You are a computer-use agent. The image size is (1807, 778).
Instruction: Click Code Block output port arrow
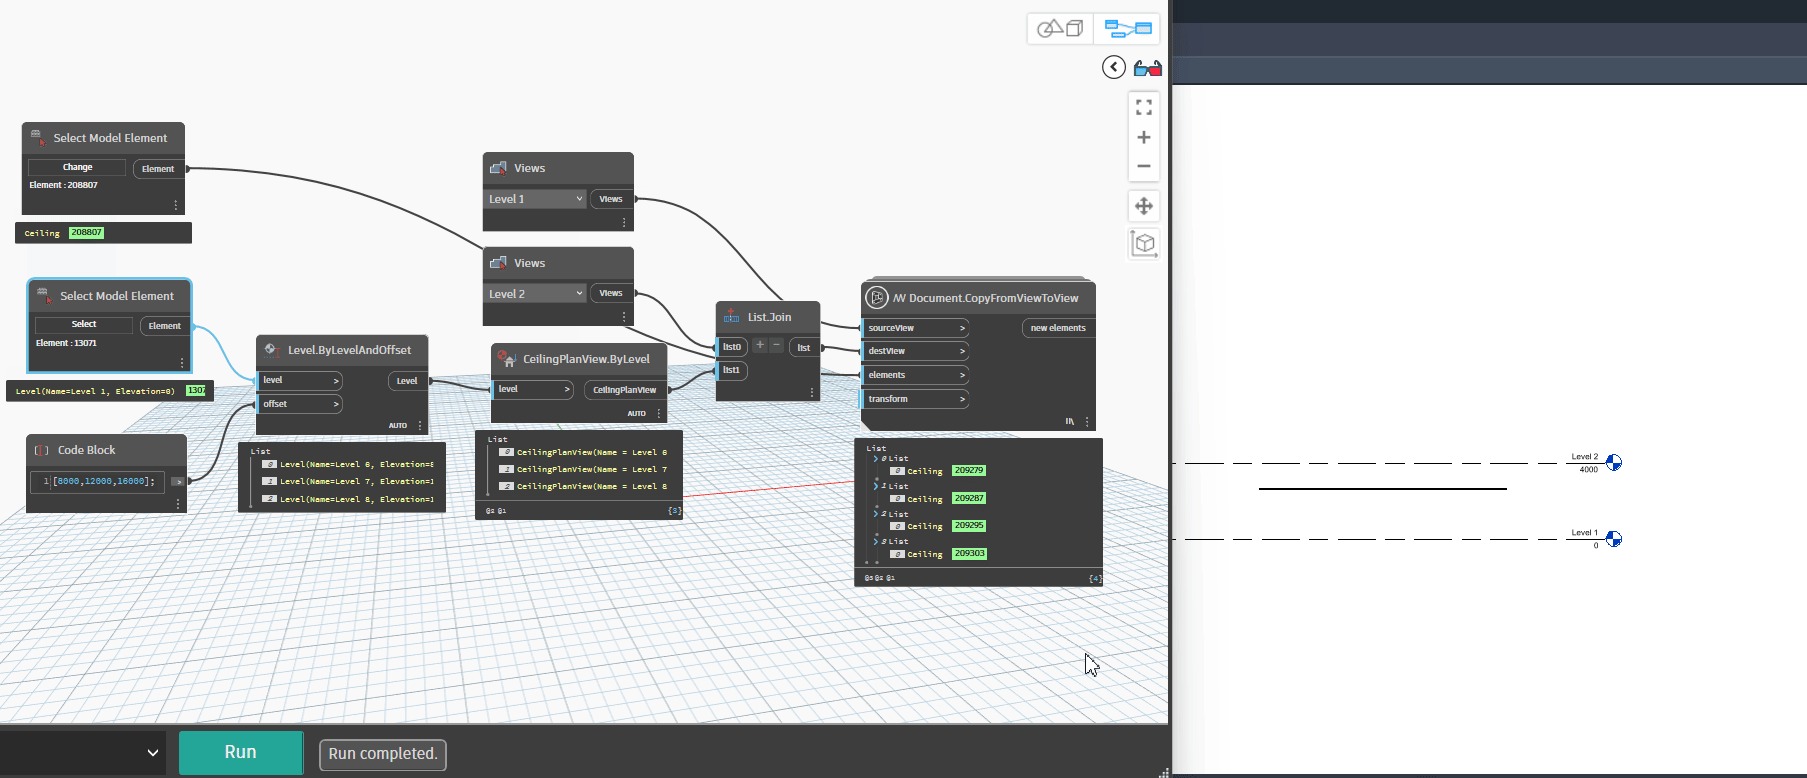point(178,481)
